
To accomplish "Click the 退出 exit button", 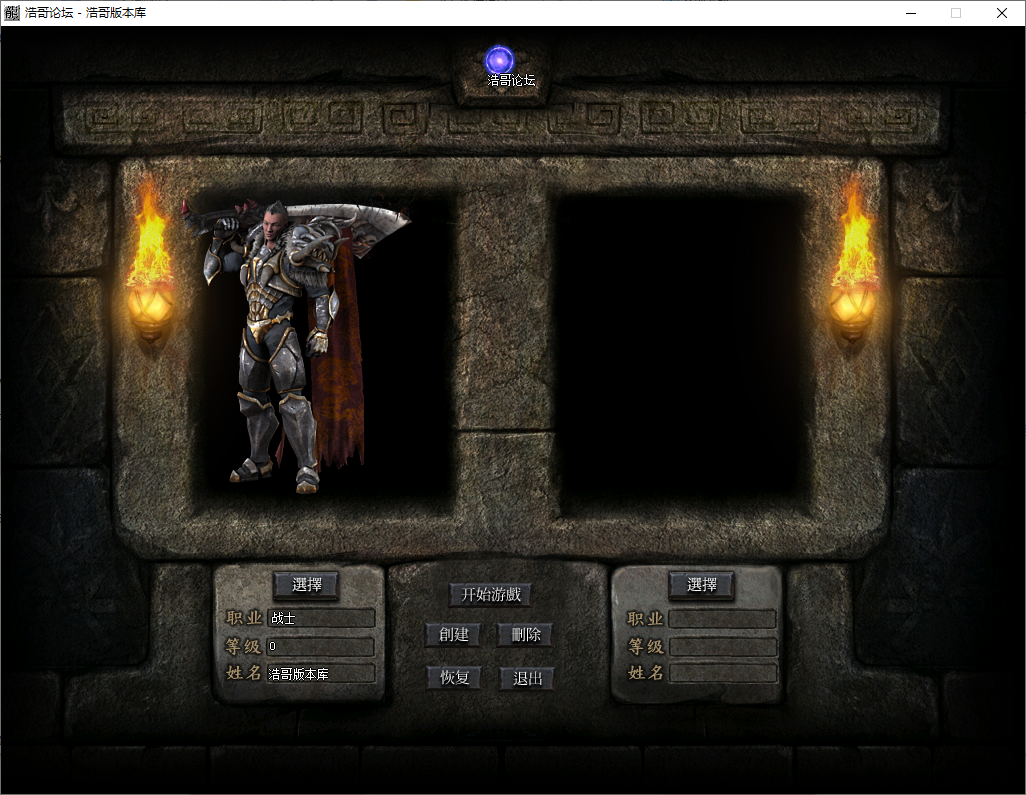I will (527, 678).
